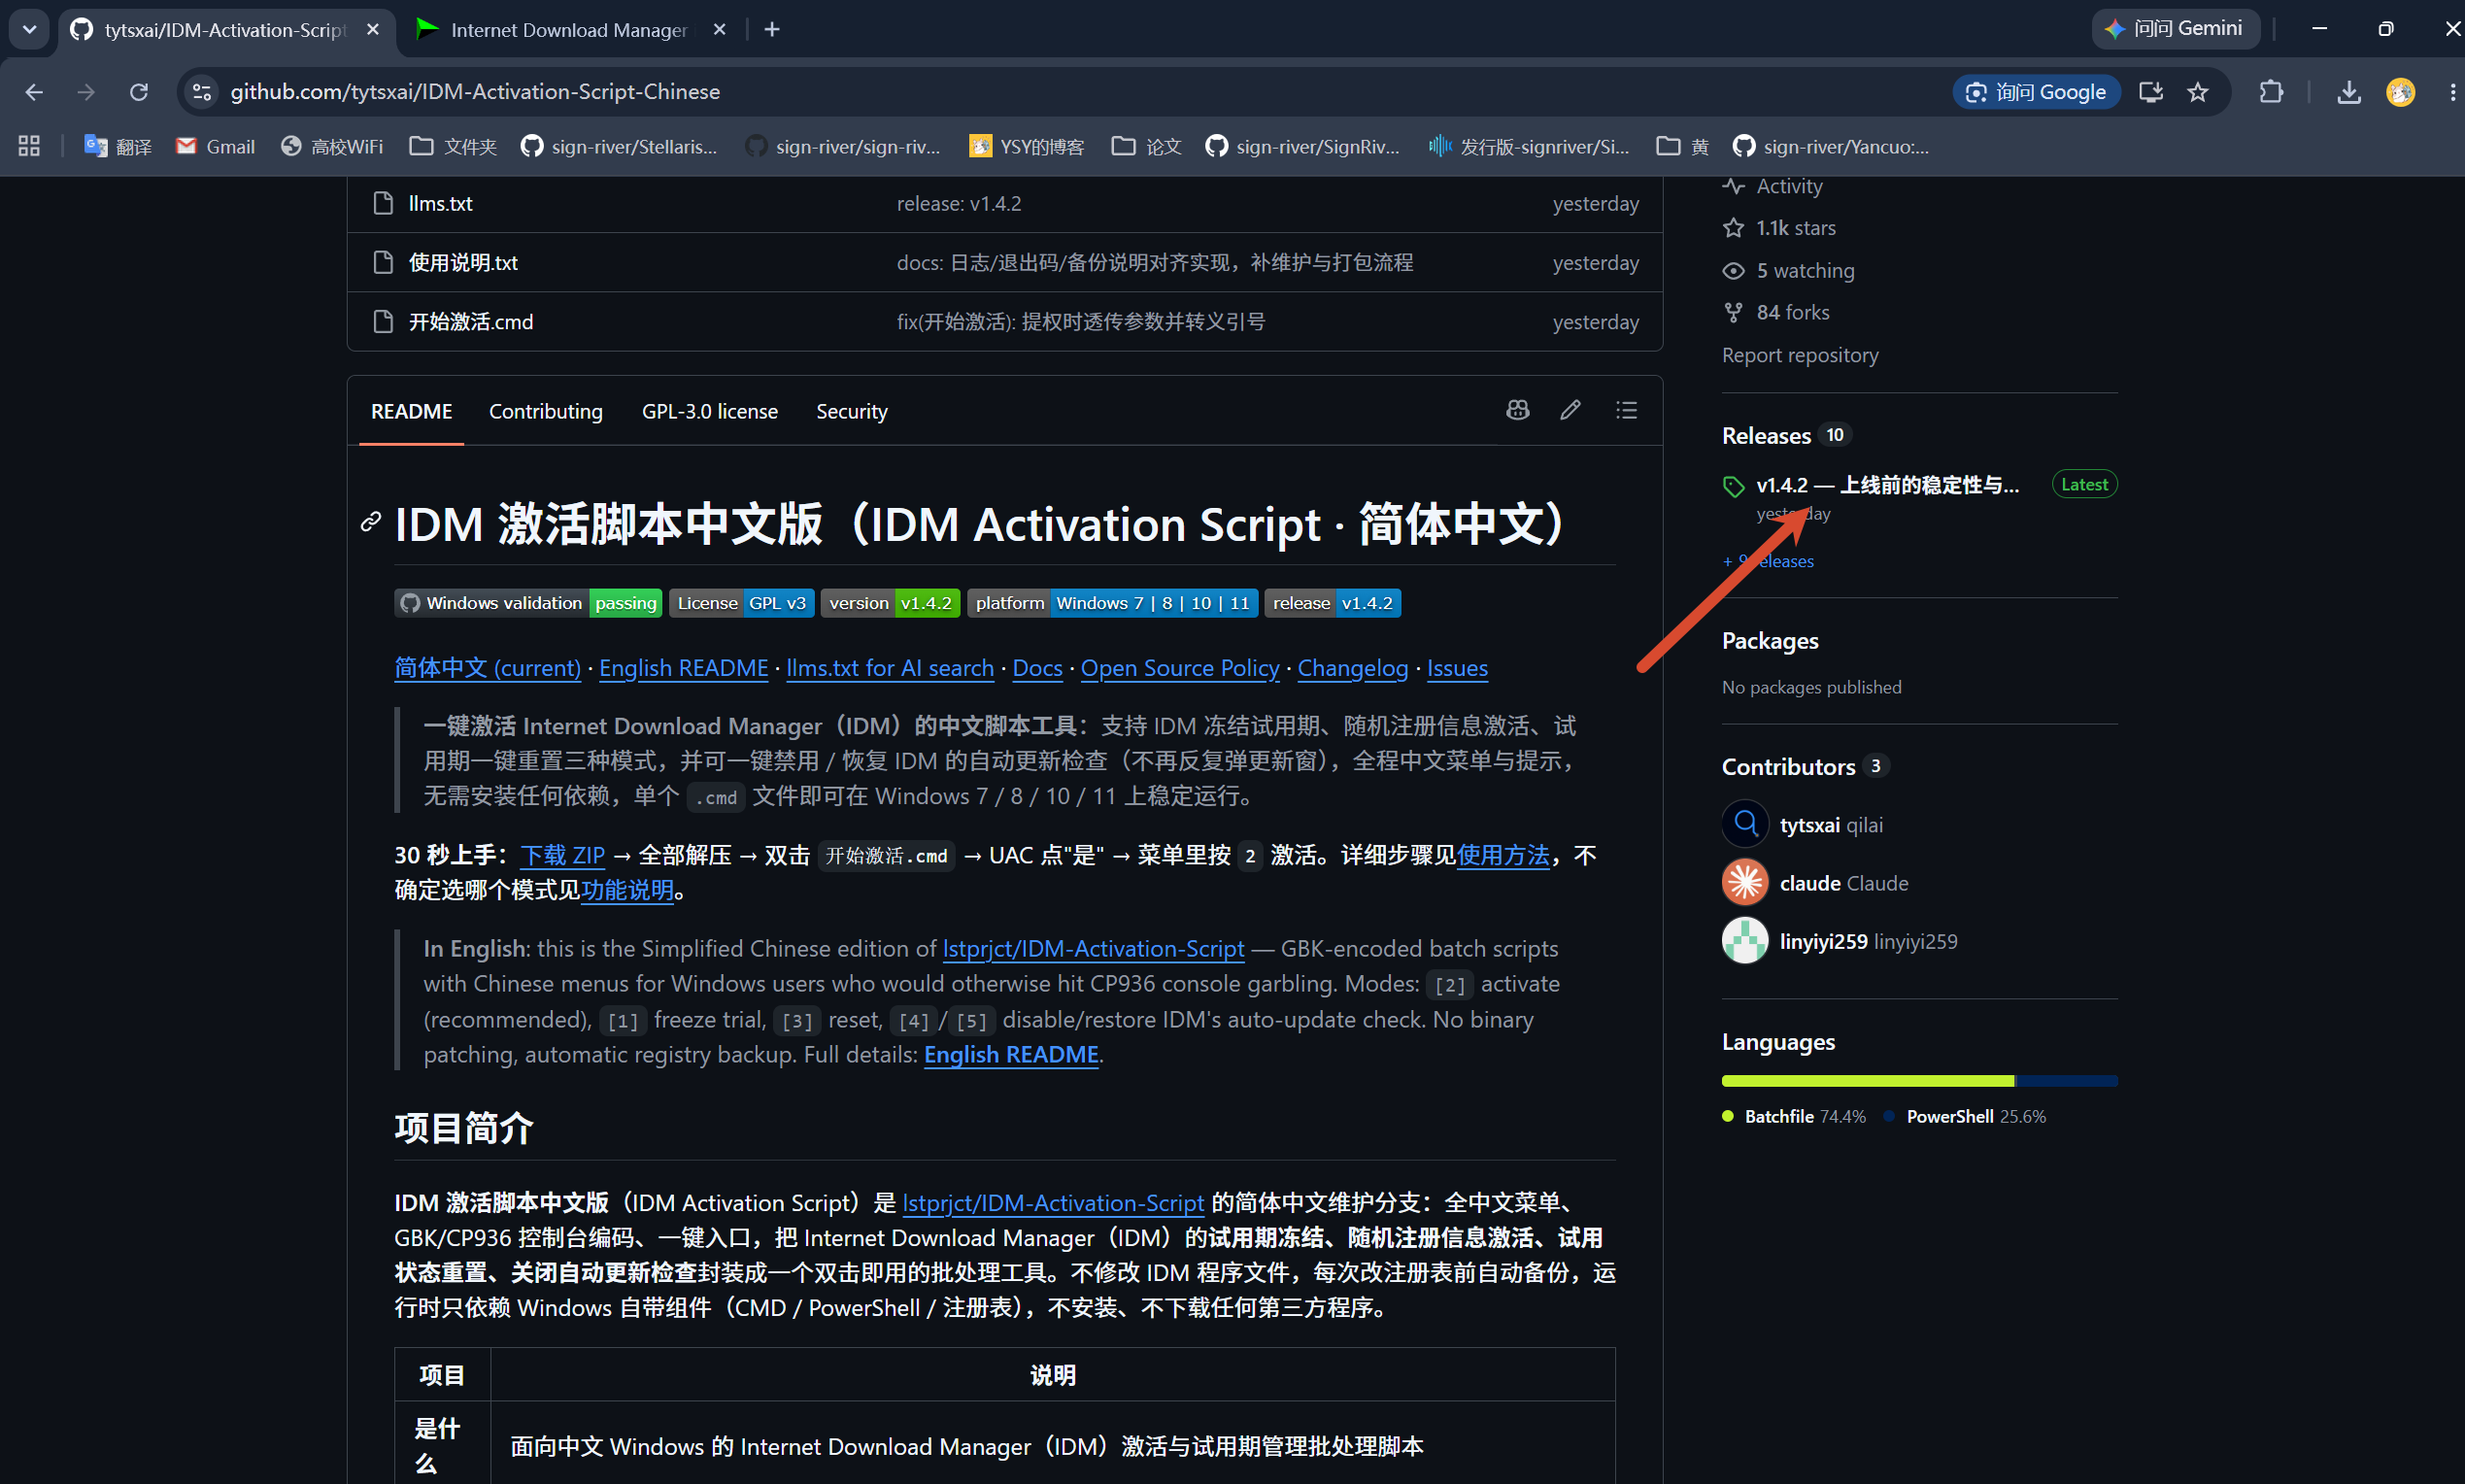Open the 开始激活.cmd file
This screenshot has width=2465, height=1484.
click(x=471, y=321)
